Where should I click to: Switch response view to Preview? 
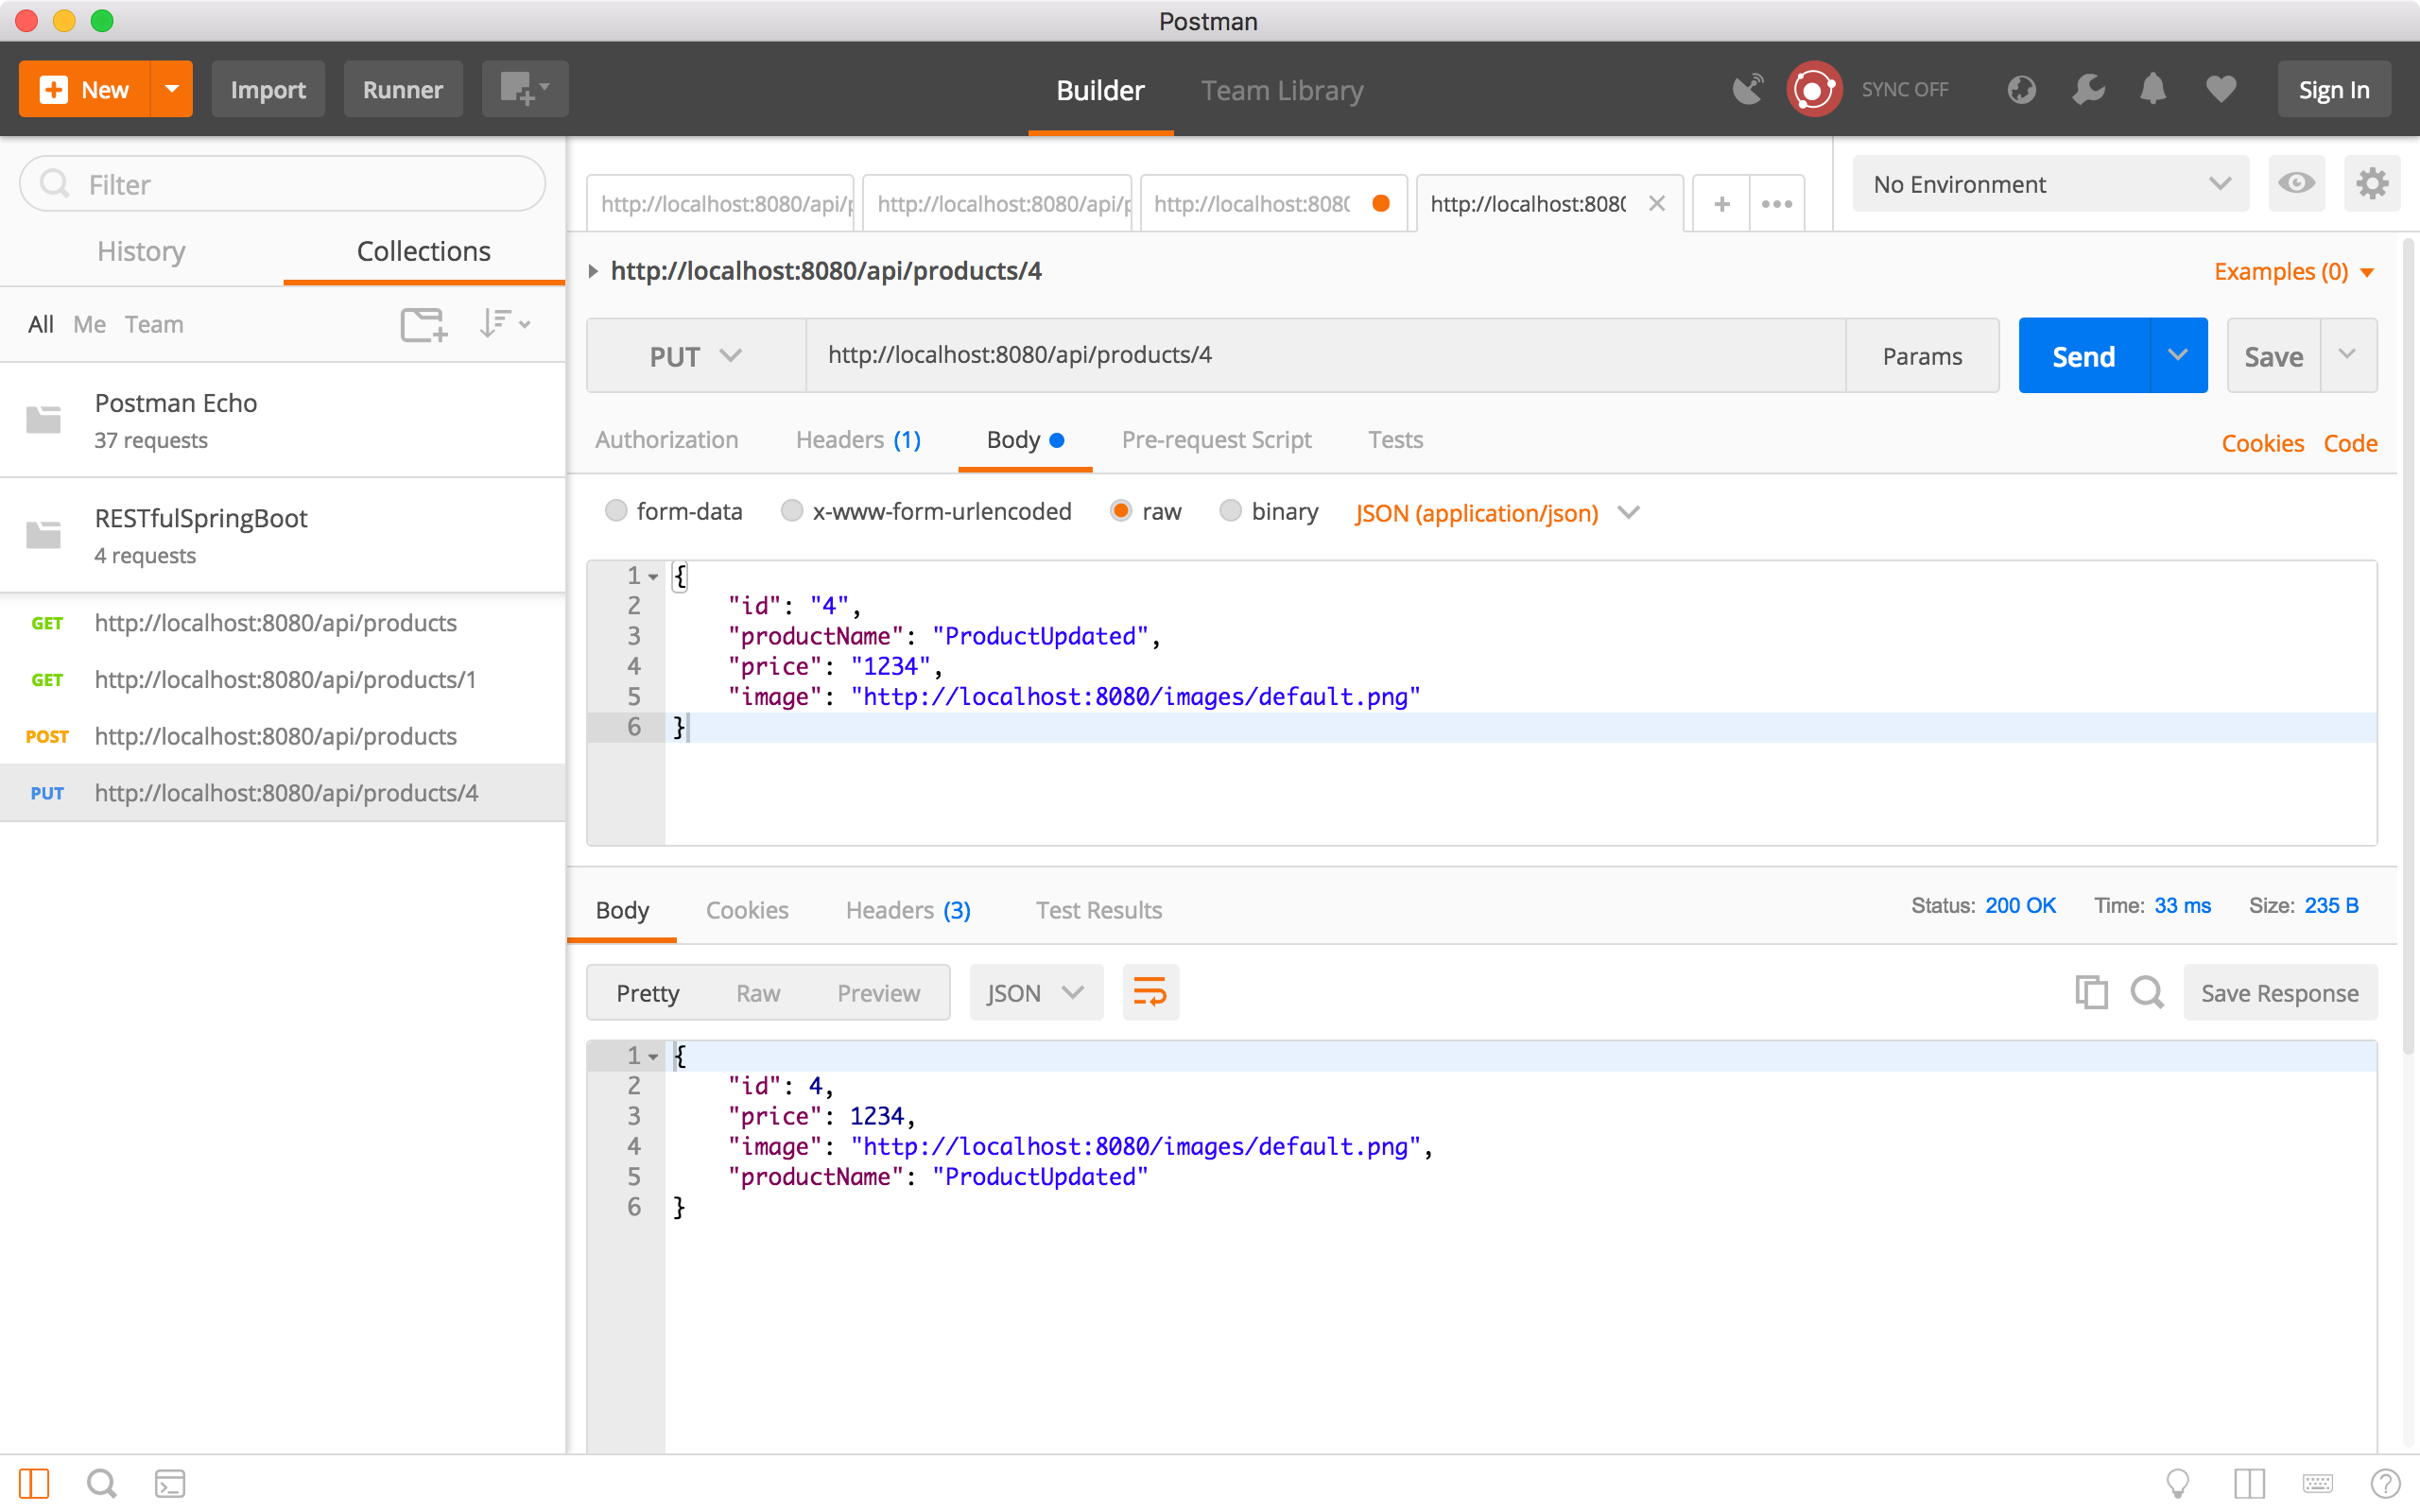coord(878,993)
